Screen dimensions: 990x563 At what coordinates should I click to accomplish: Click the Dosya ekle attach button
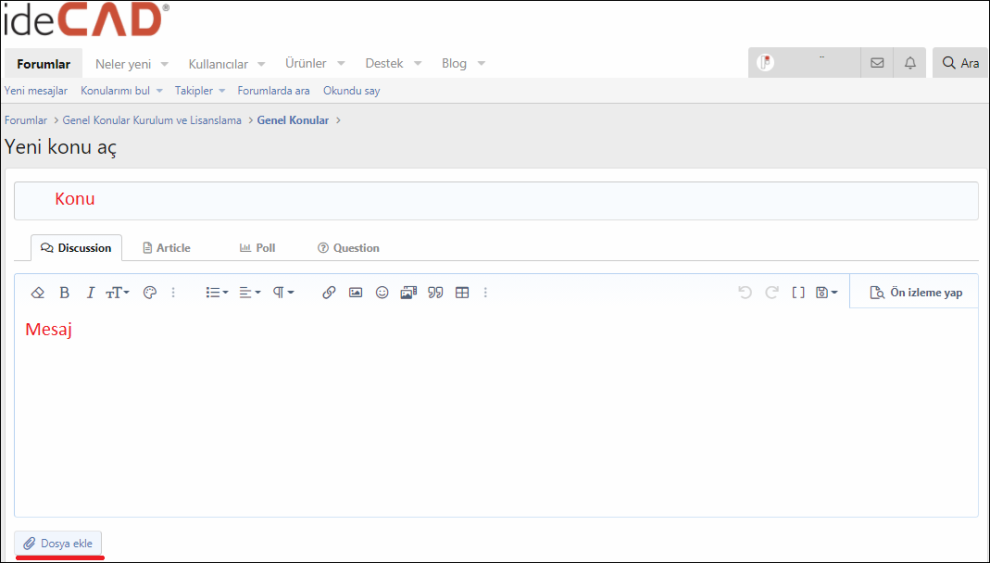[58, 543]
